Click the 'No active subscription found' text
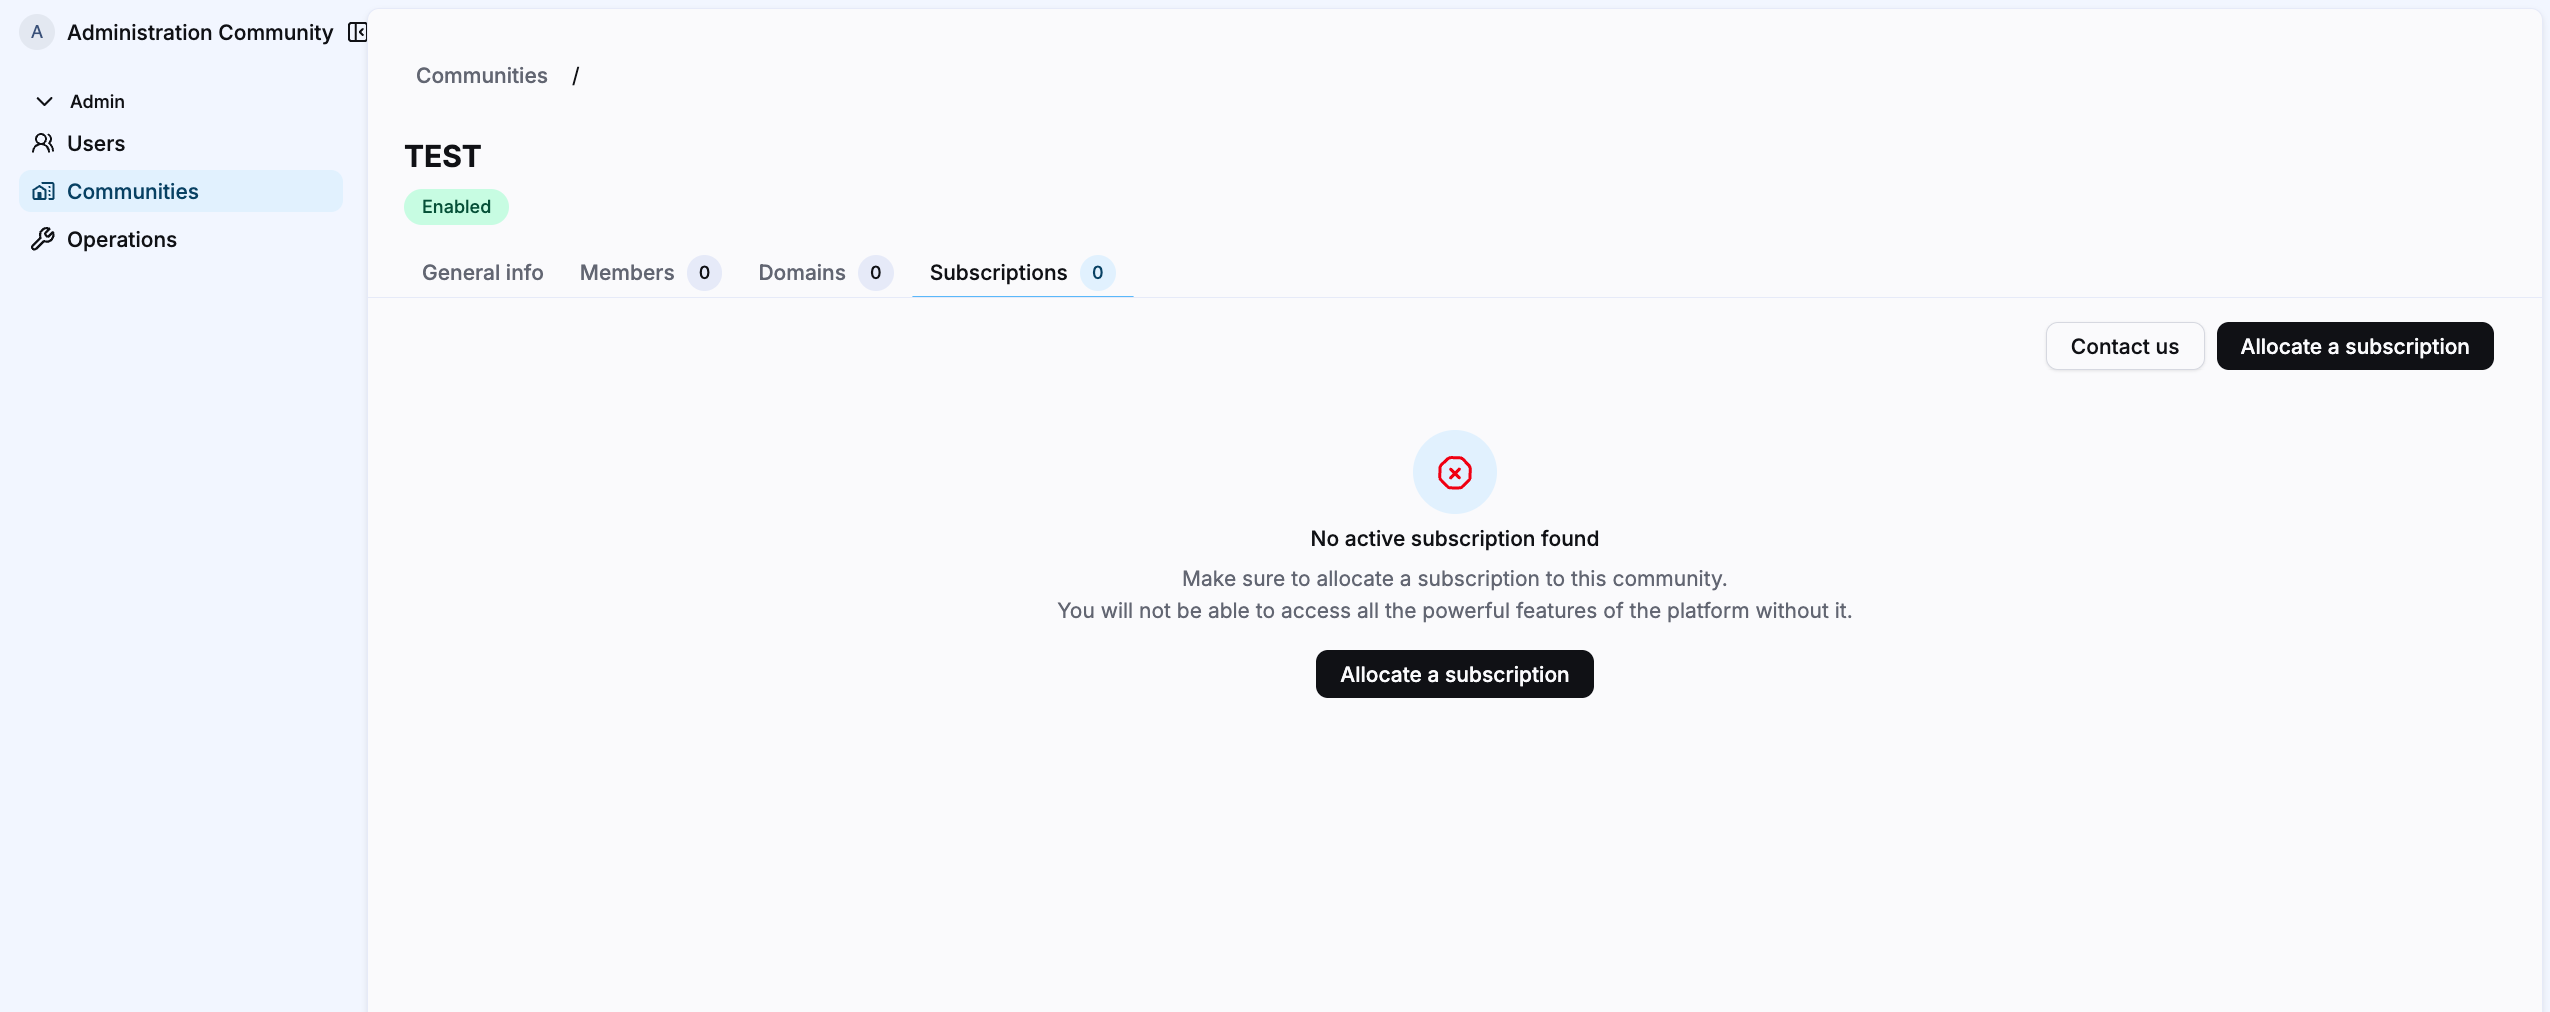 1454,538
